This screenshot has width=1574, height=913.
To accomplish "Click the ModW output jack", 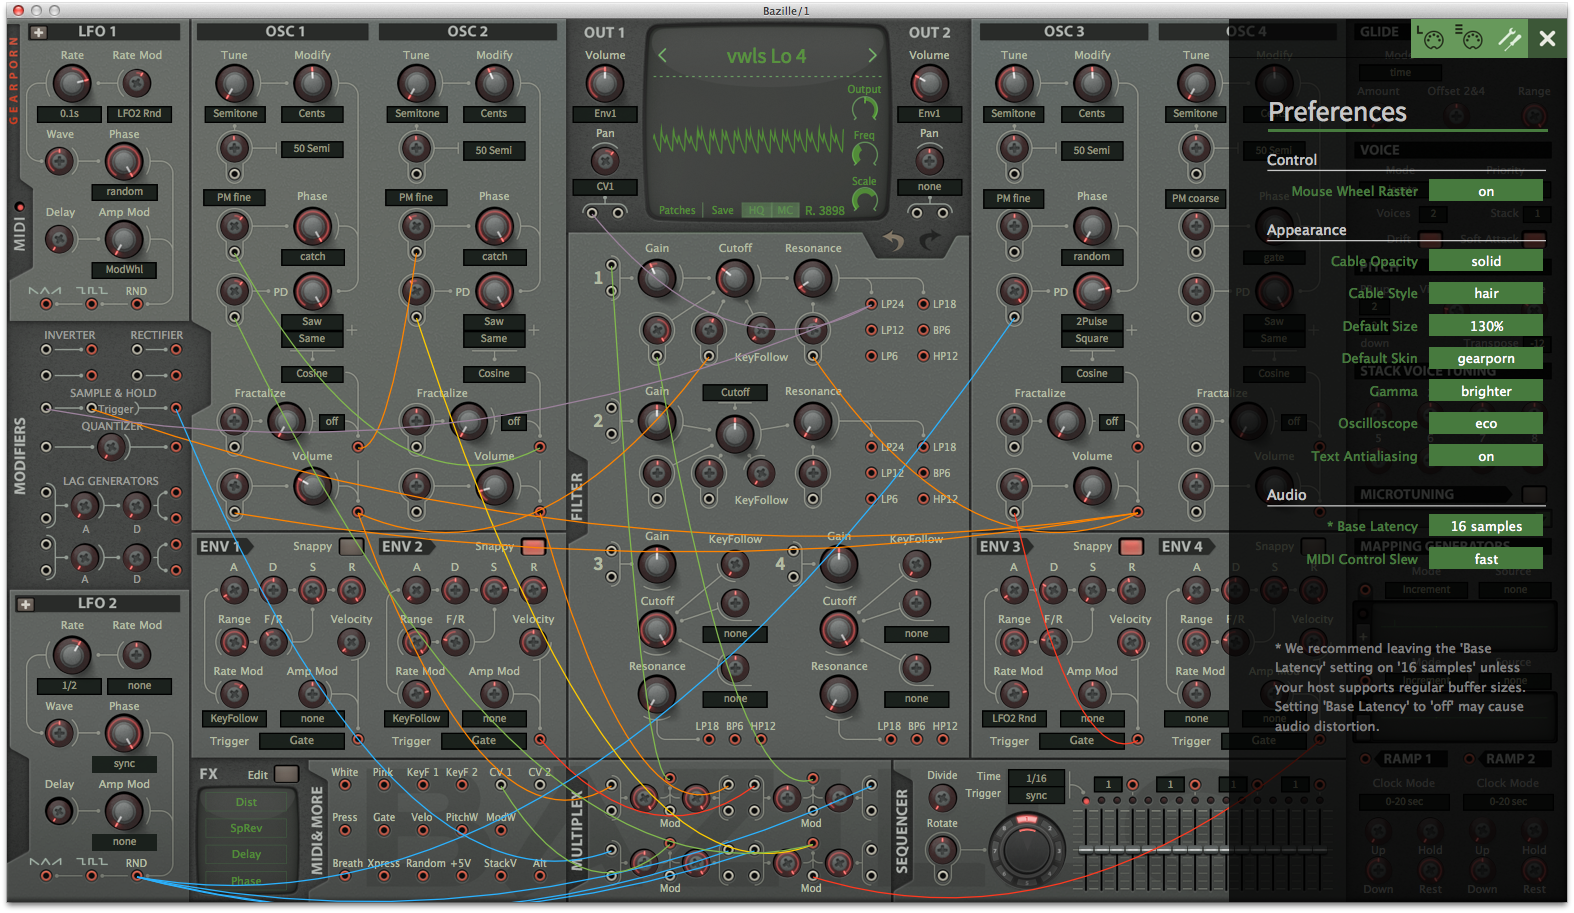I will click(x=500, y=831).
